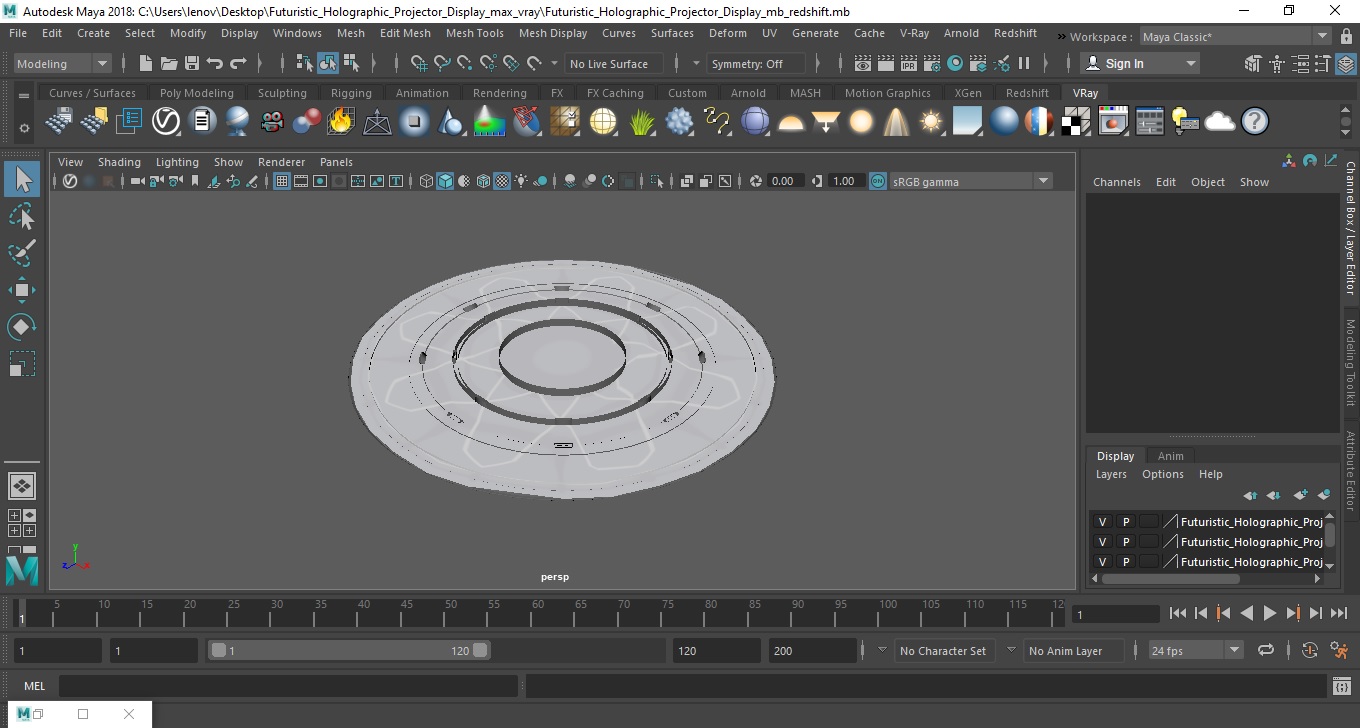Toggle auto keyframe at the bottom right
Image resolution: width=1360 pixels, height=728 pixels.
[x=1310, y=650]
